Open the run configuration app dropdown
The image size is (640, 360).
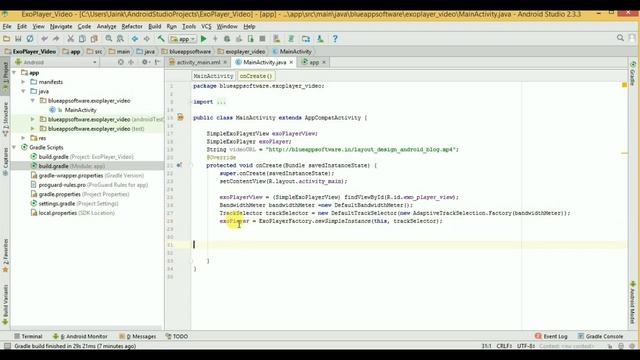pos(183,39)
